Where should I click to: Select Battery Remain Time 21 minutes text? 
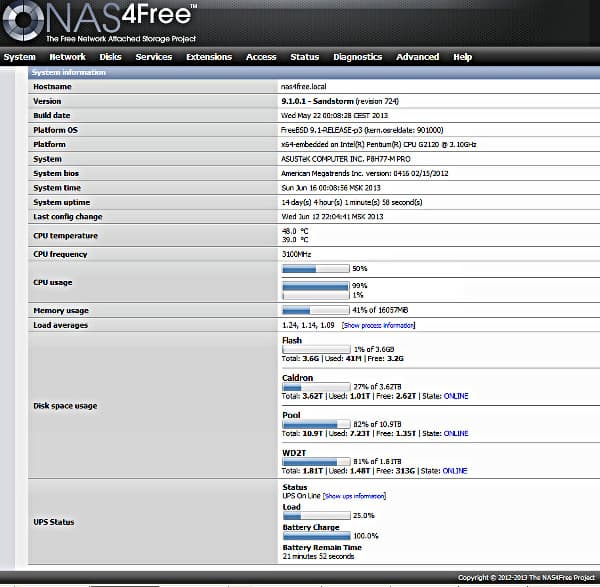click(x=318, y=556)
